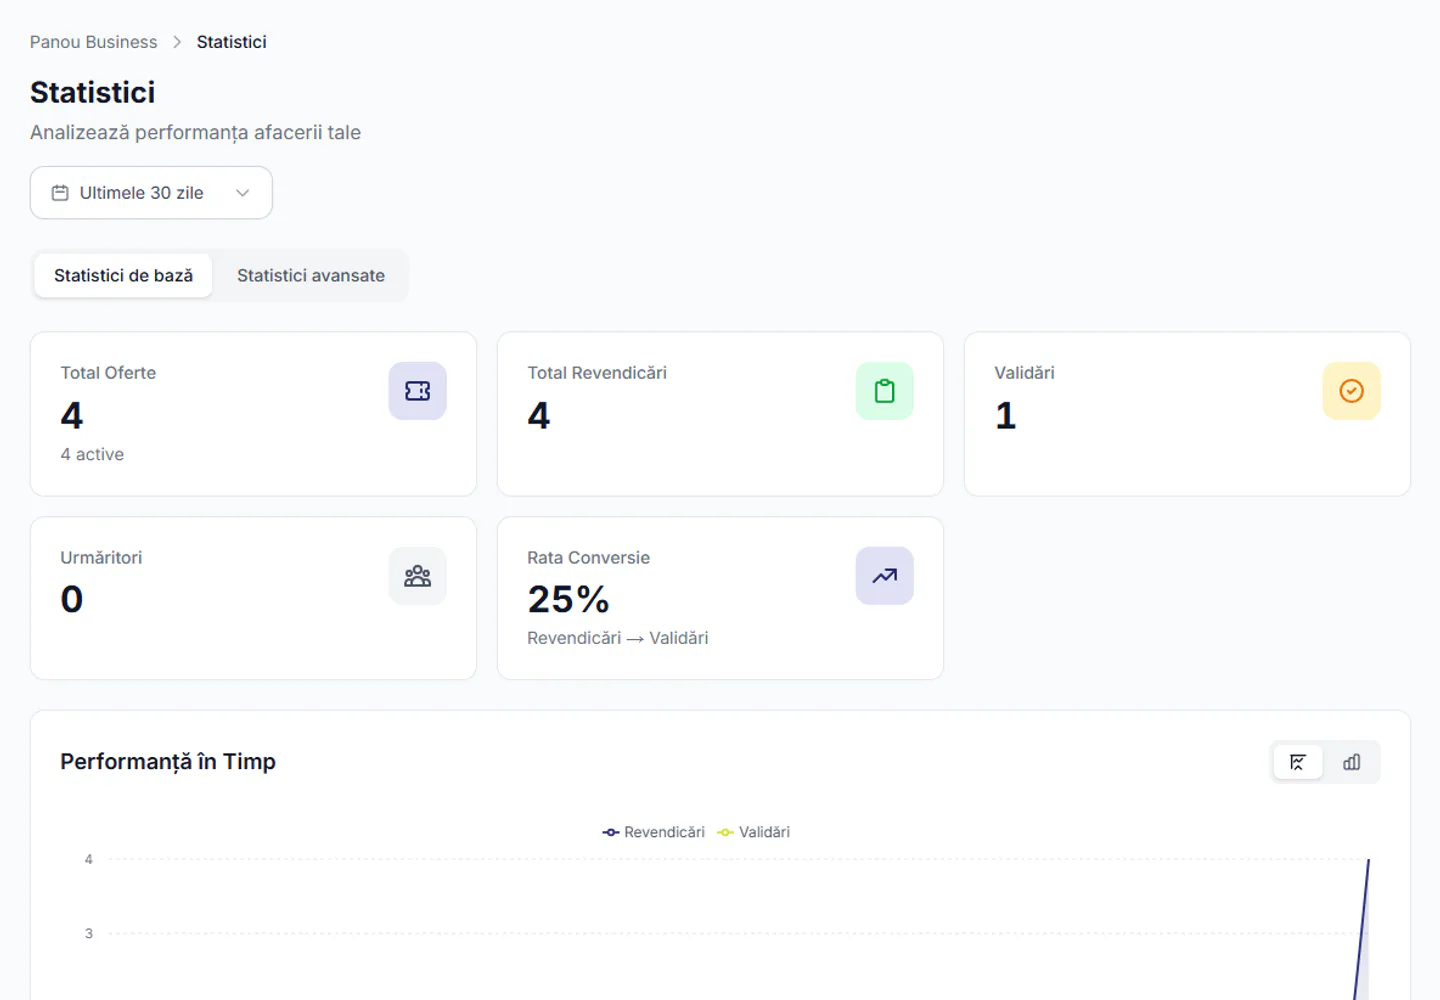Open the Ultimele 30 zile date dropdown
Screen dimensions: 1440x1000
[x=151, y=193]
